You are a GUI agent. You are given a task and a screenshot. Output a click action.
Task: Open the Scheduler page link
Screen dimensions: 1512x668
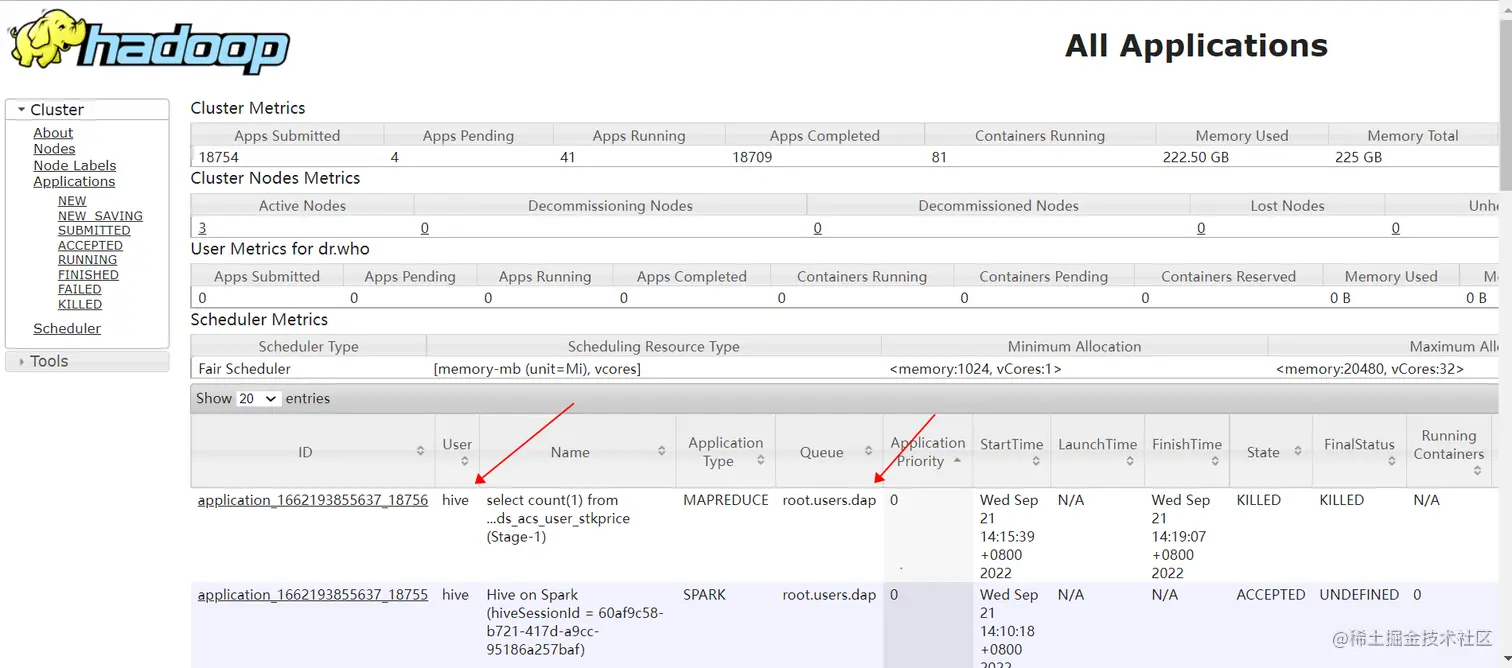click(67, 328)
